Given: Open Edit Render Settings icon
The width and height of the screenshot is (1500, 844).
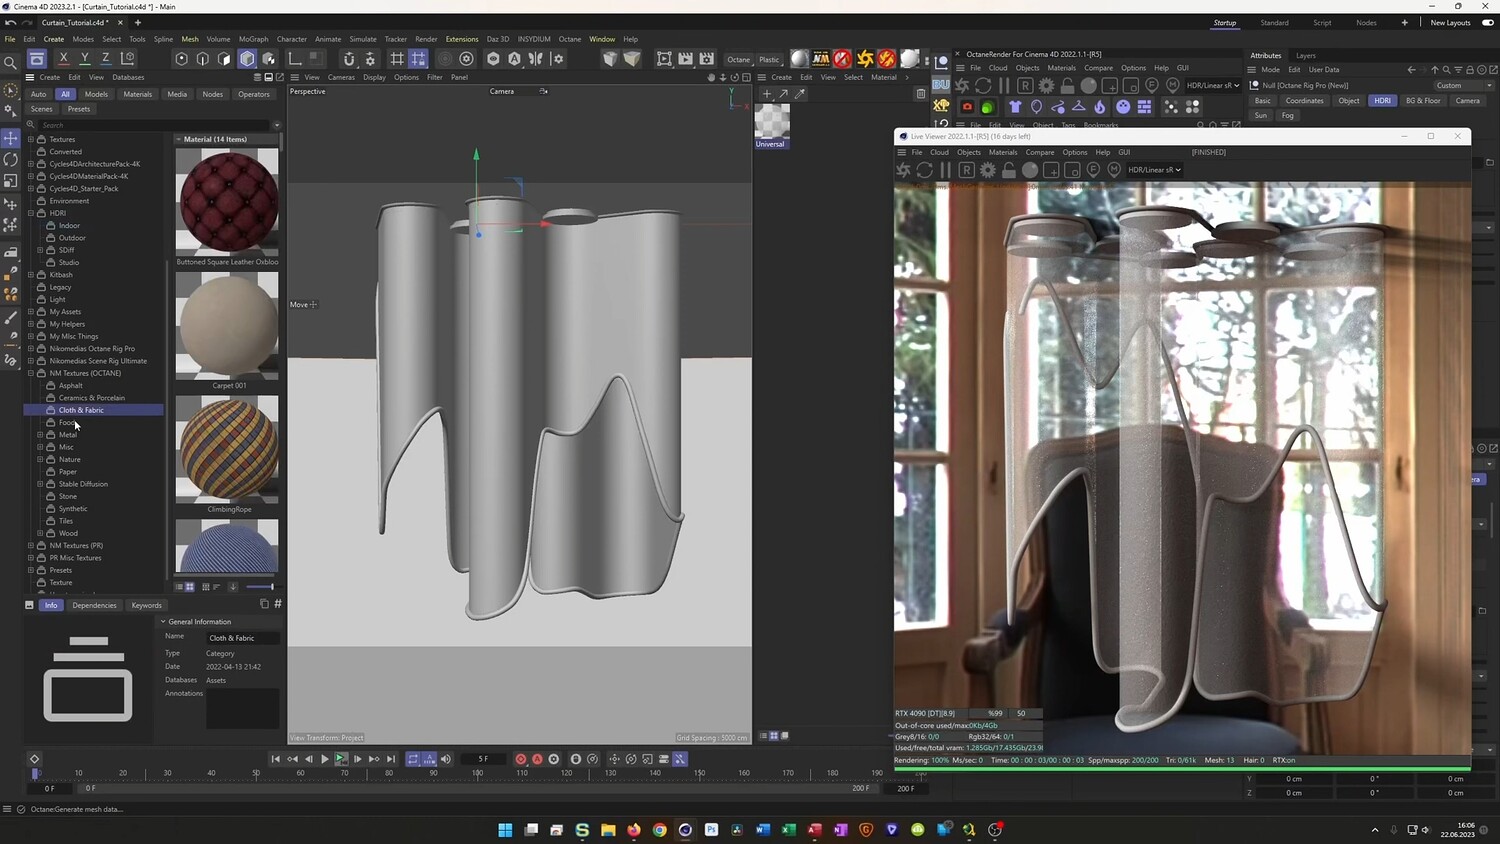Looking at the screenshot, I should pos(707,59).
